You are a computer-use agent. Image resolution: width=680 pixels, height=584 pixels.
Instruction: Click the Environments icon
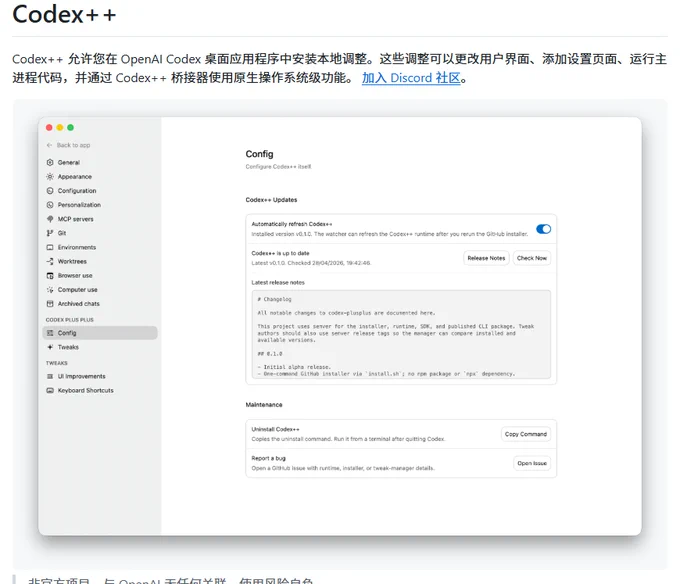click(x=50, y=247)
